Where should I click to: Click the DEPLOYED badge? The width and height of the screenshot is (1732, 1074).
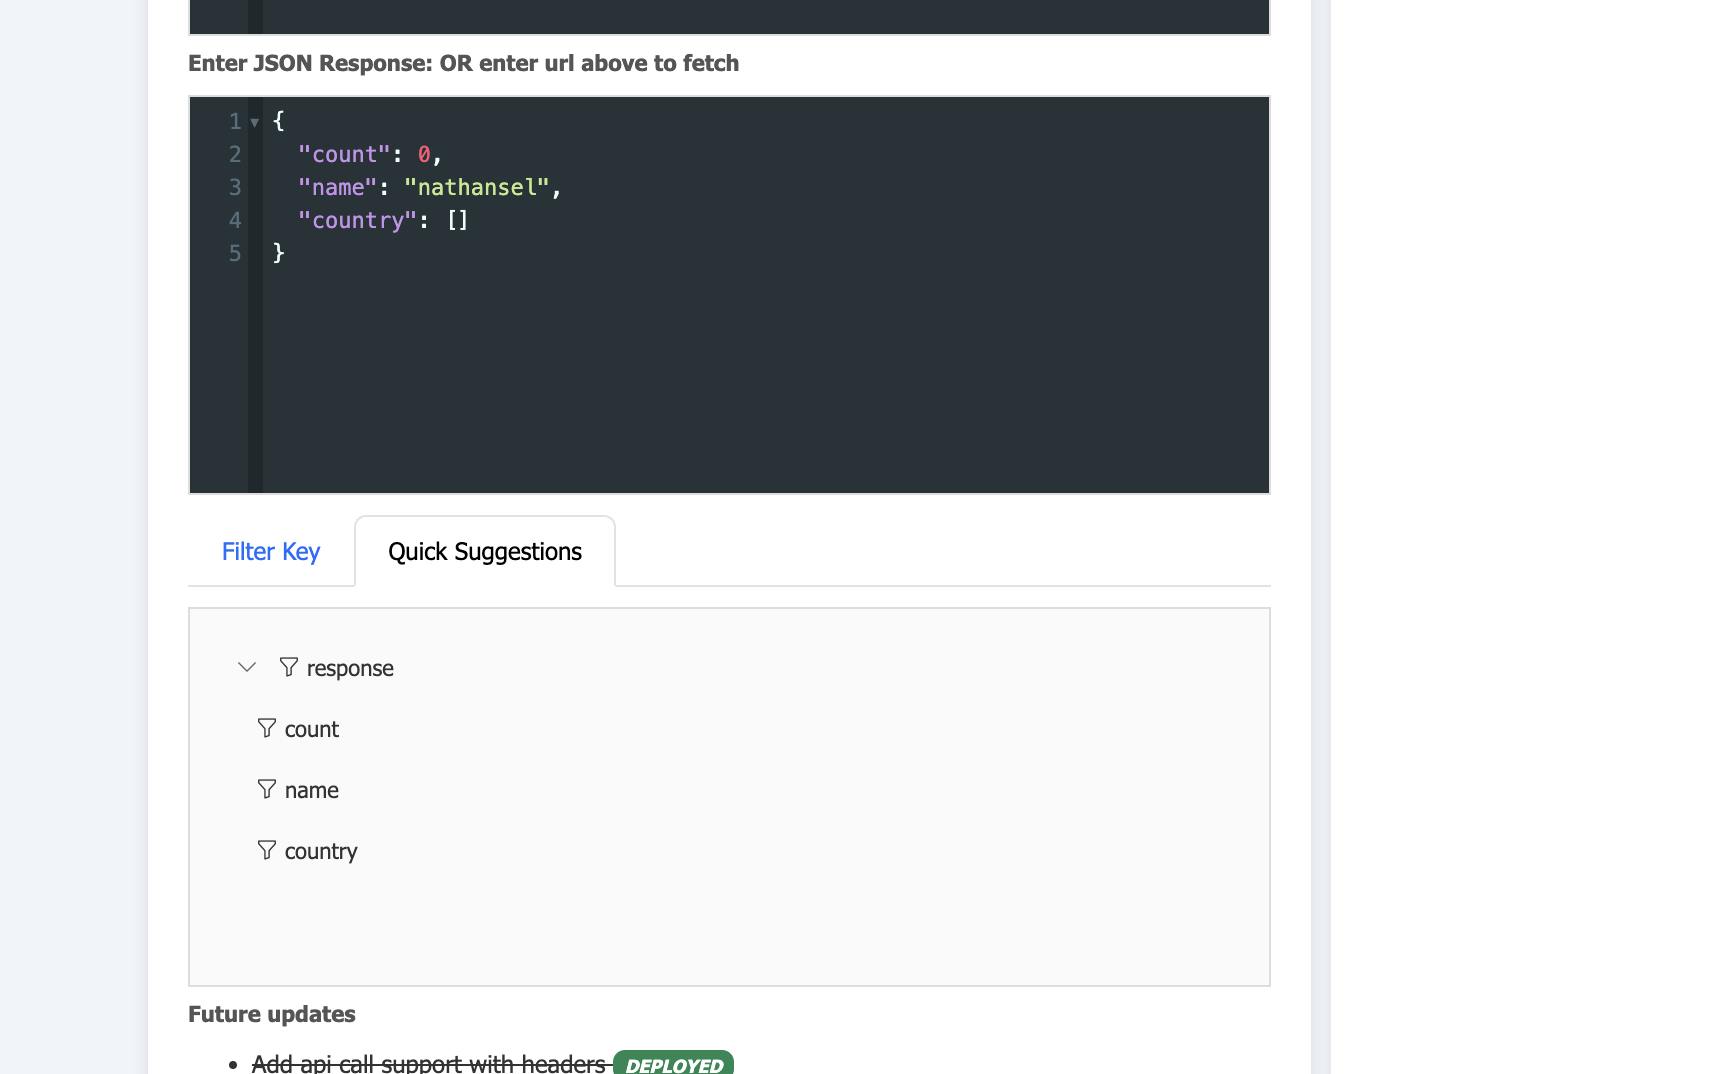pos(674,1064)
